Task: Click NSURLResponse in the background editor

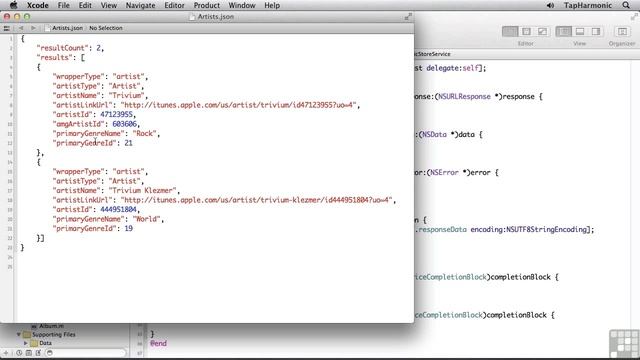Action: click(464, 97)
